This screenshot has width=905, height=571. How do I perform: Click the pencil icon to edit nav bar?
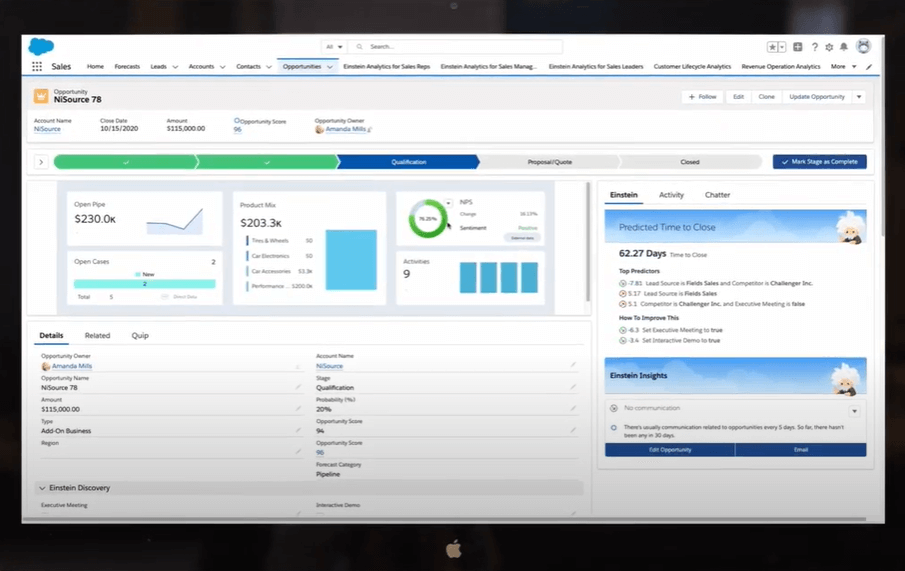(x=869, y=67)
